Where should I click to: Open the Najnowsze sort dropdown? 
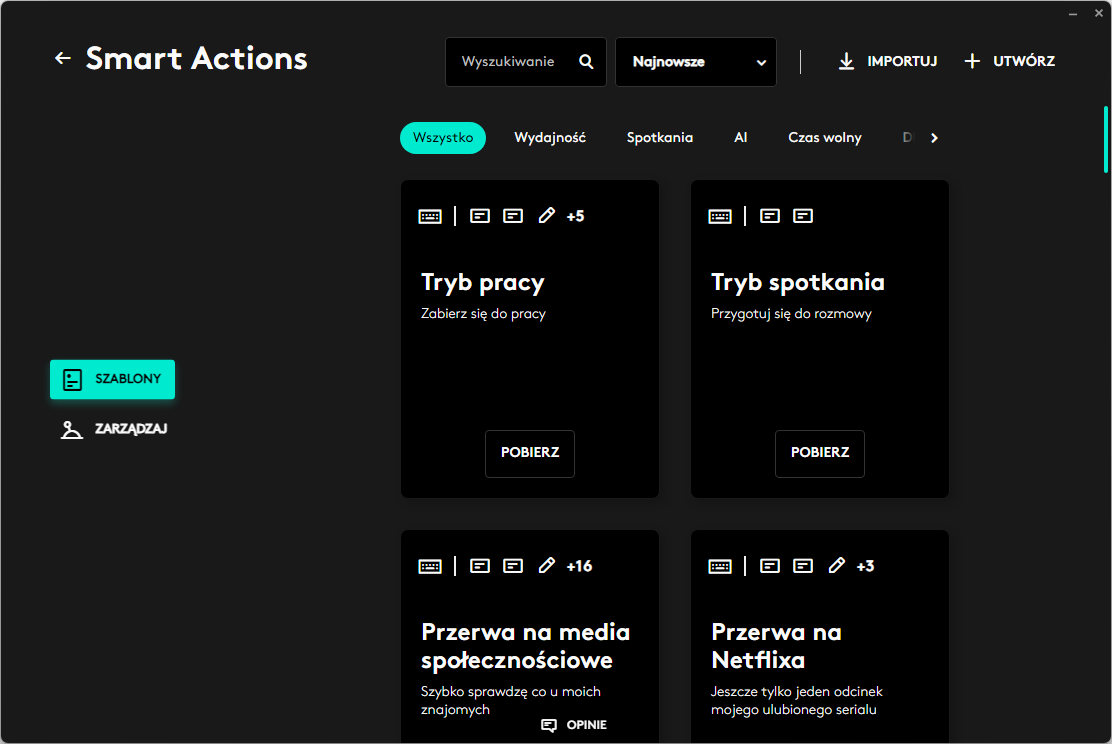point(696,62)
